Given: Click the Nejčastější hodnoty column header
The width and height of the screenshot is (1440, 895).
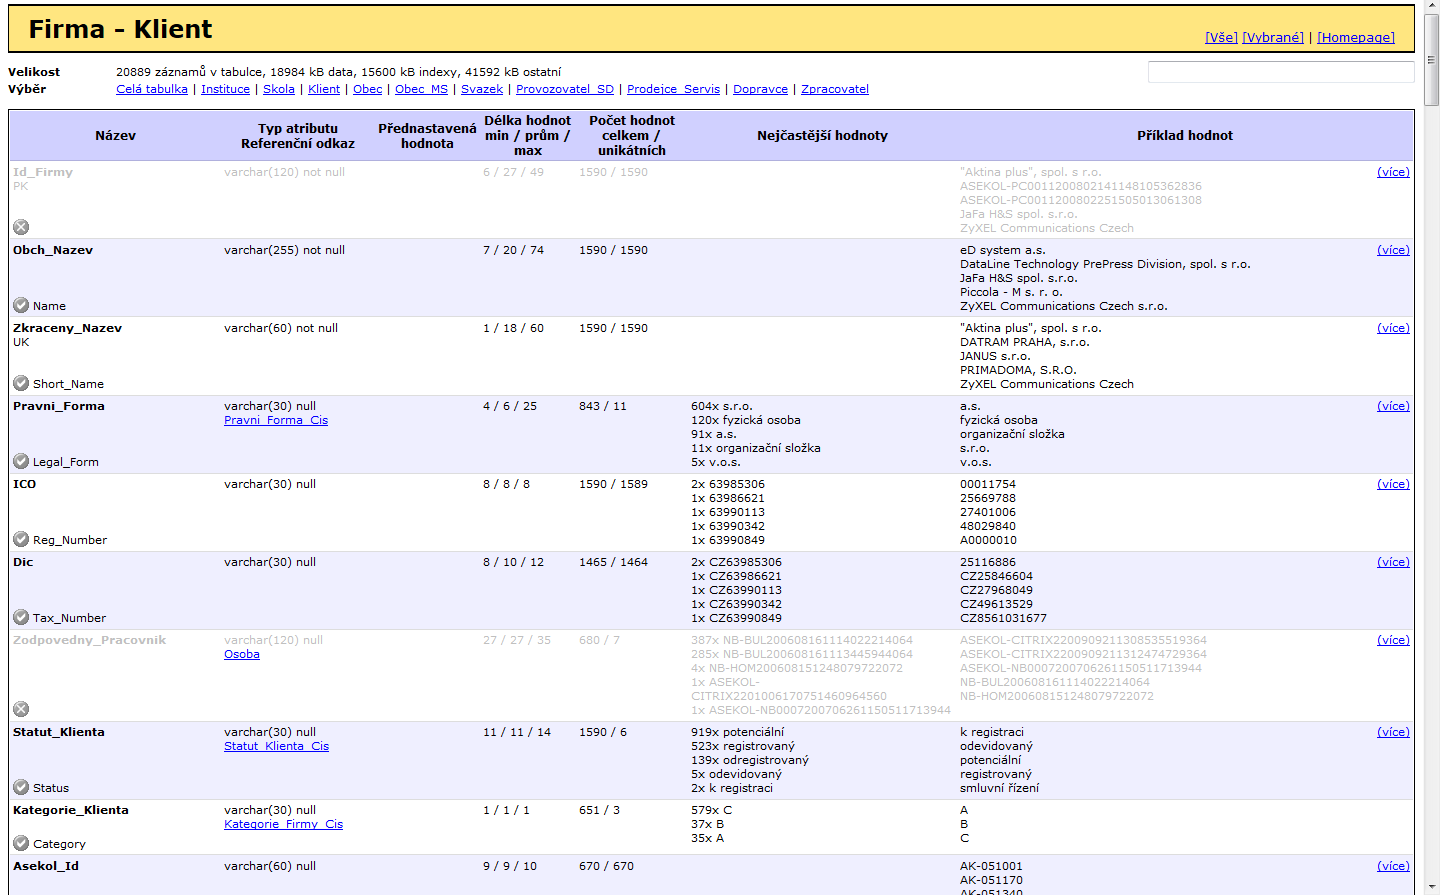Looking at the screenshot, I should [822, 135].
